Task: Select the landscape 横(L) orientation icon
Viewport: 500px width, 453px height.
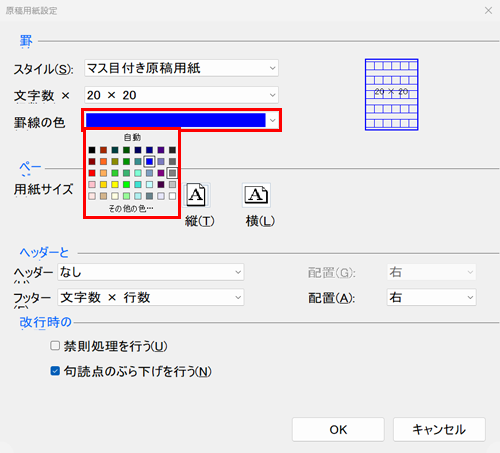Action: click(x=256, y=195)
